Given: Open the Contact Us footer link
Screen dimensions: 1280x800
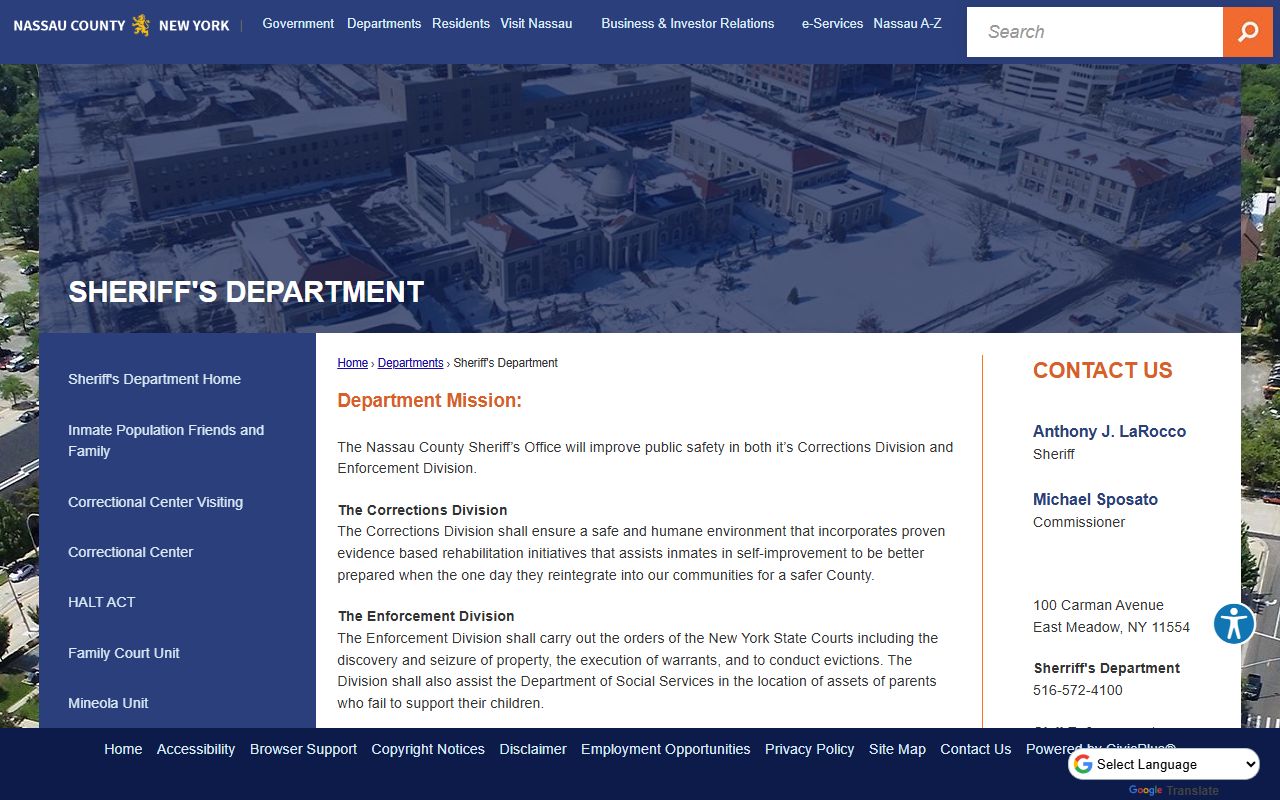Looking at the screenshot, I should 975,749.
